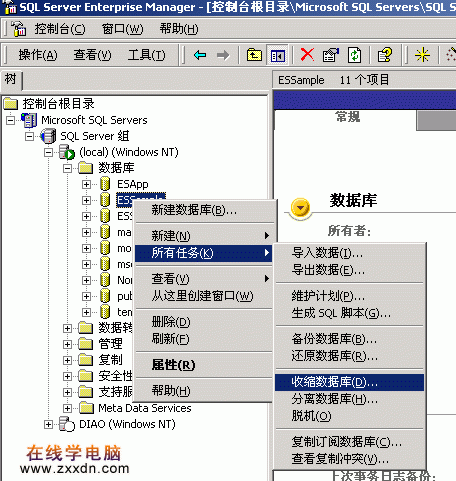Click the (local) server icon with green arrow
456x481 pixels.
point(67,152)
